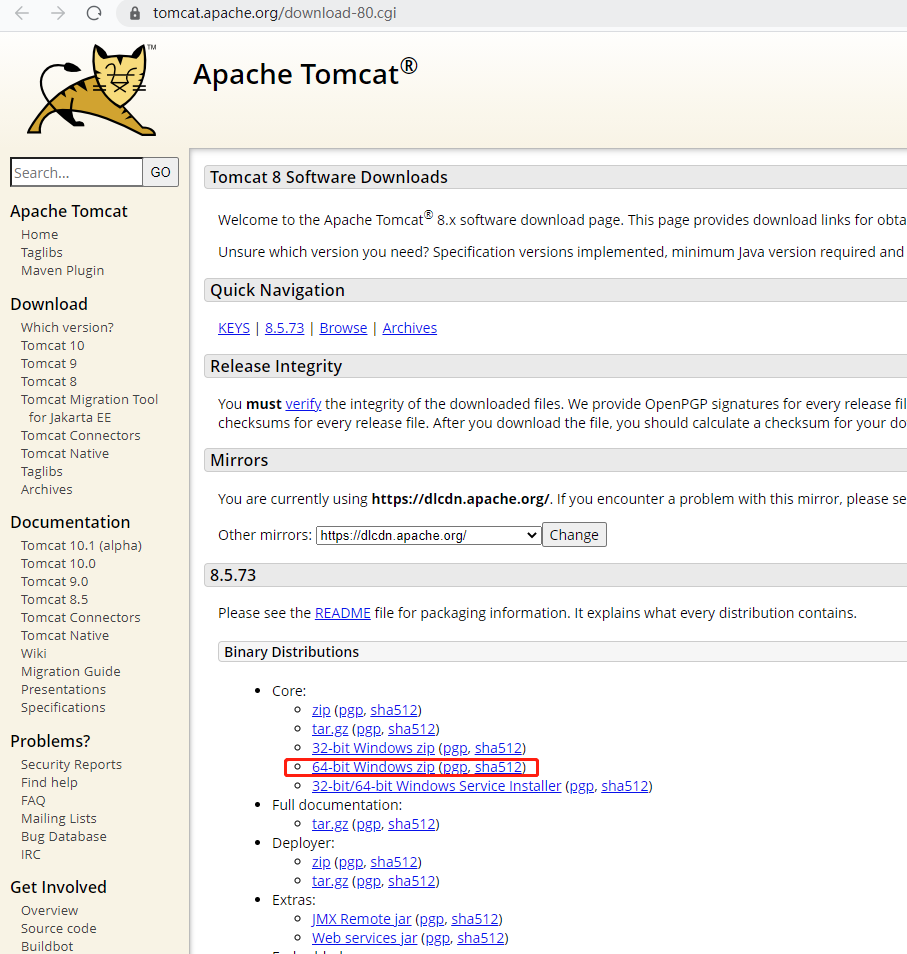The height and width of the screenshot is (954, 907).
Task: Open the Buildbot sidebar link
Action: [47, 946]
